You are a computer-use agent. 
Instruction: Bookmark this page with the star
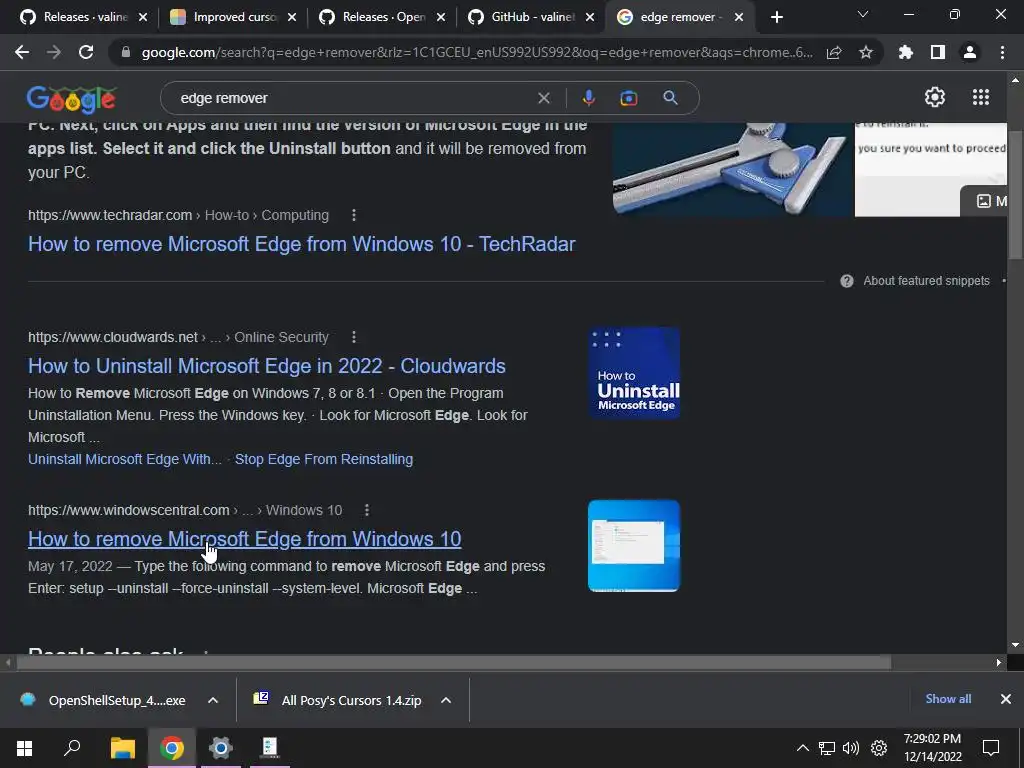tap(866, 52)
